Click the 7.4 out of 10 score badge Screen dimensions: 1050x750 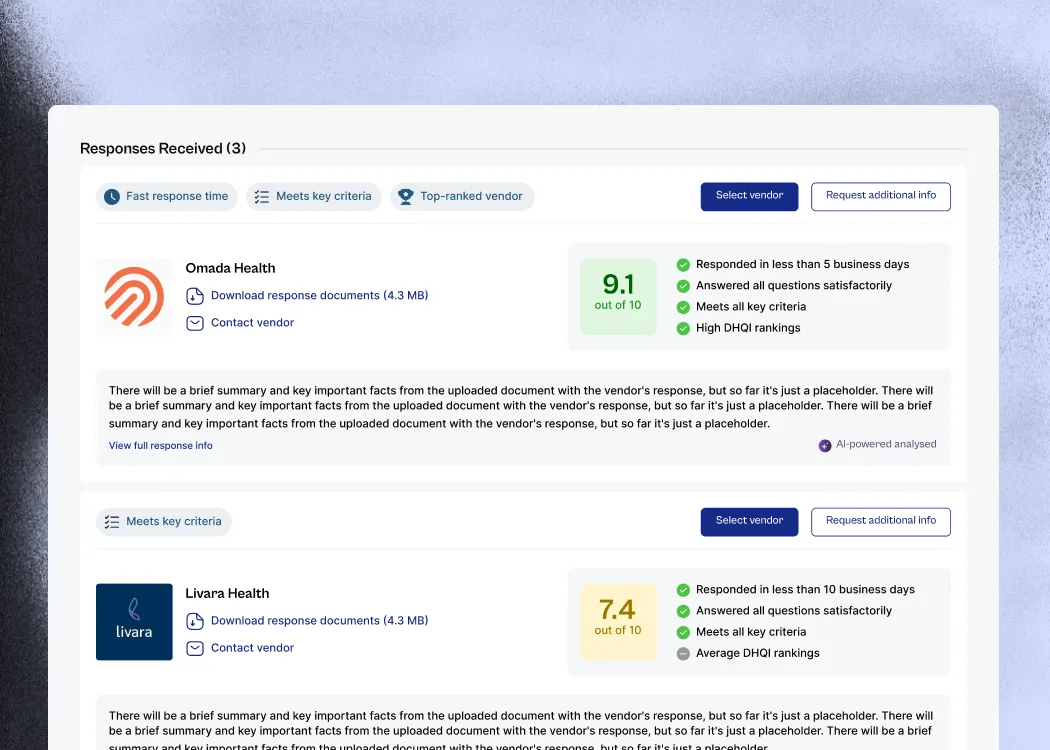click(618, 621)
